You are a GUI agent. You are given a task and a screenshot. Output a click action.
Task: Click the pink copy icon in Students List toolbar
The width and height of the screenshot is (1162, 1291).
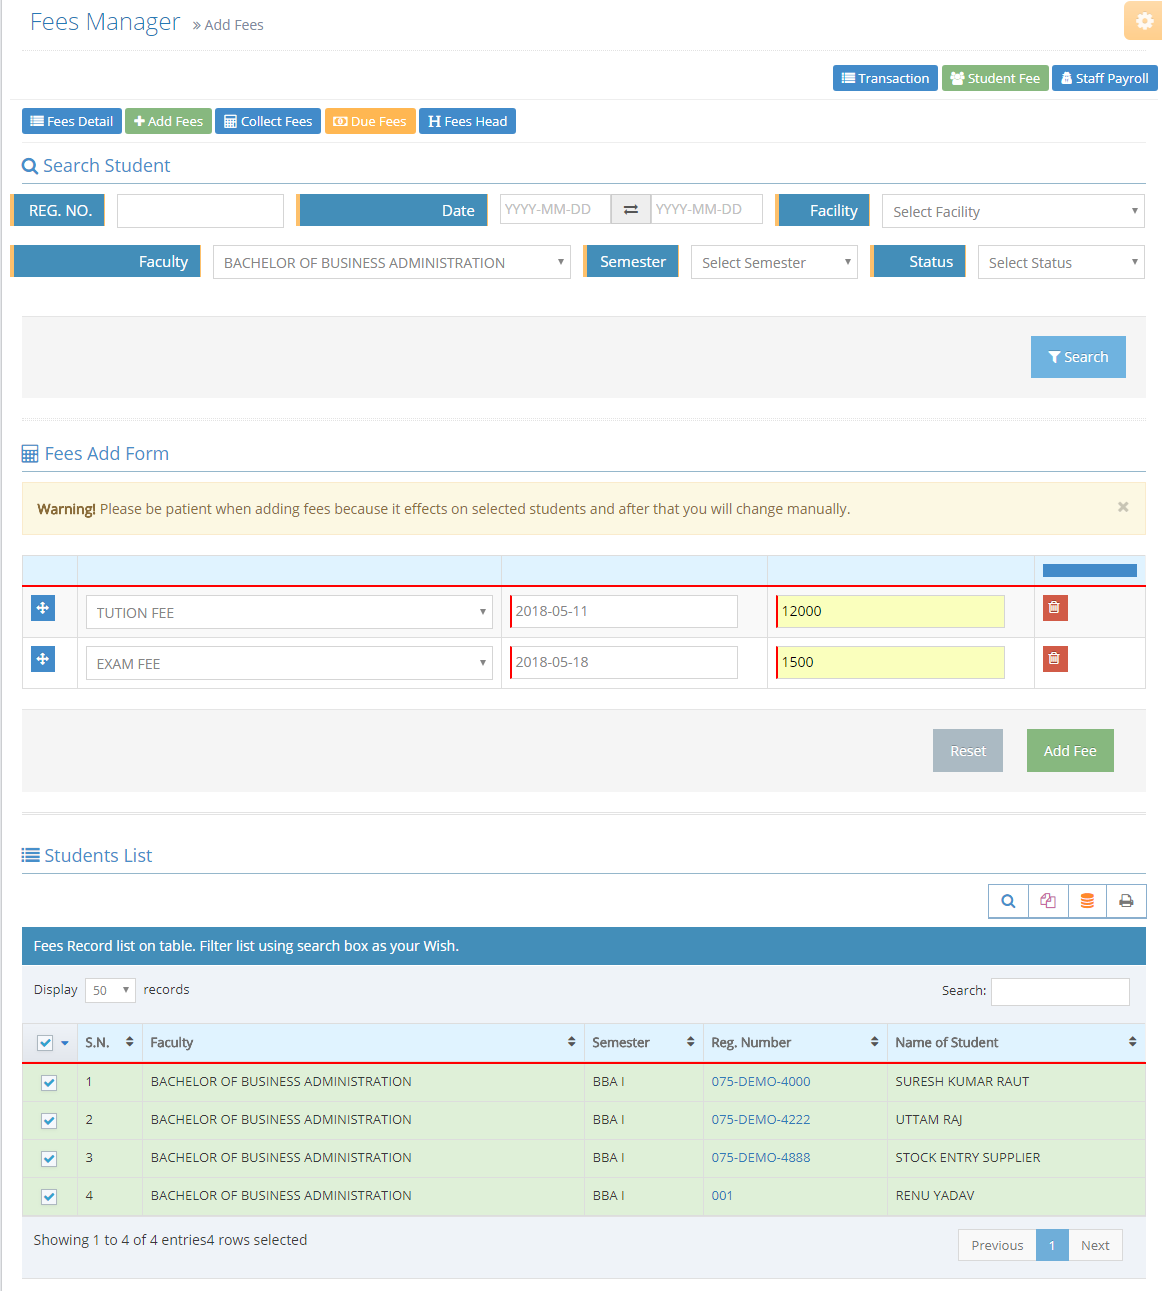pos(1048,901)
